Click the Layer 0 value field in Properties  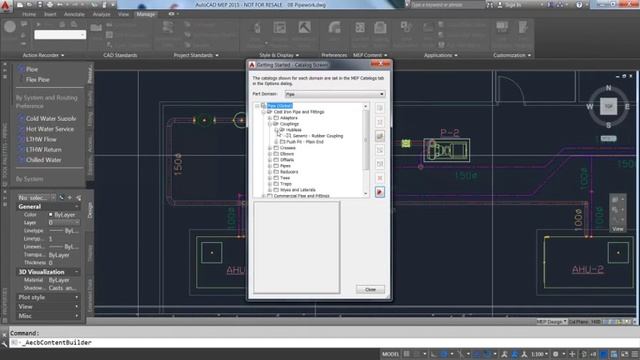[x=64, y=223]
